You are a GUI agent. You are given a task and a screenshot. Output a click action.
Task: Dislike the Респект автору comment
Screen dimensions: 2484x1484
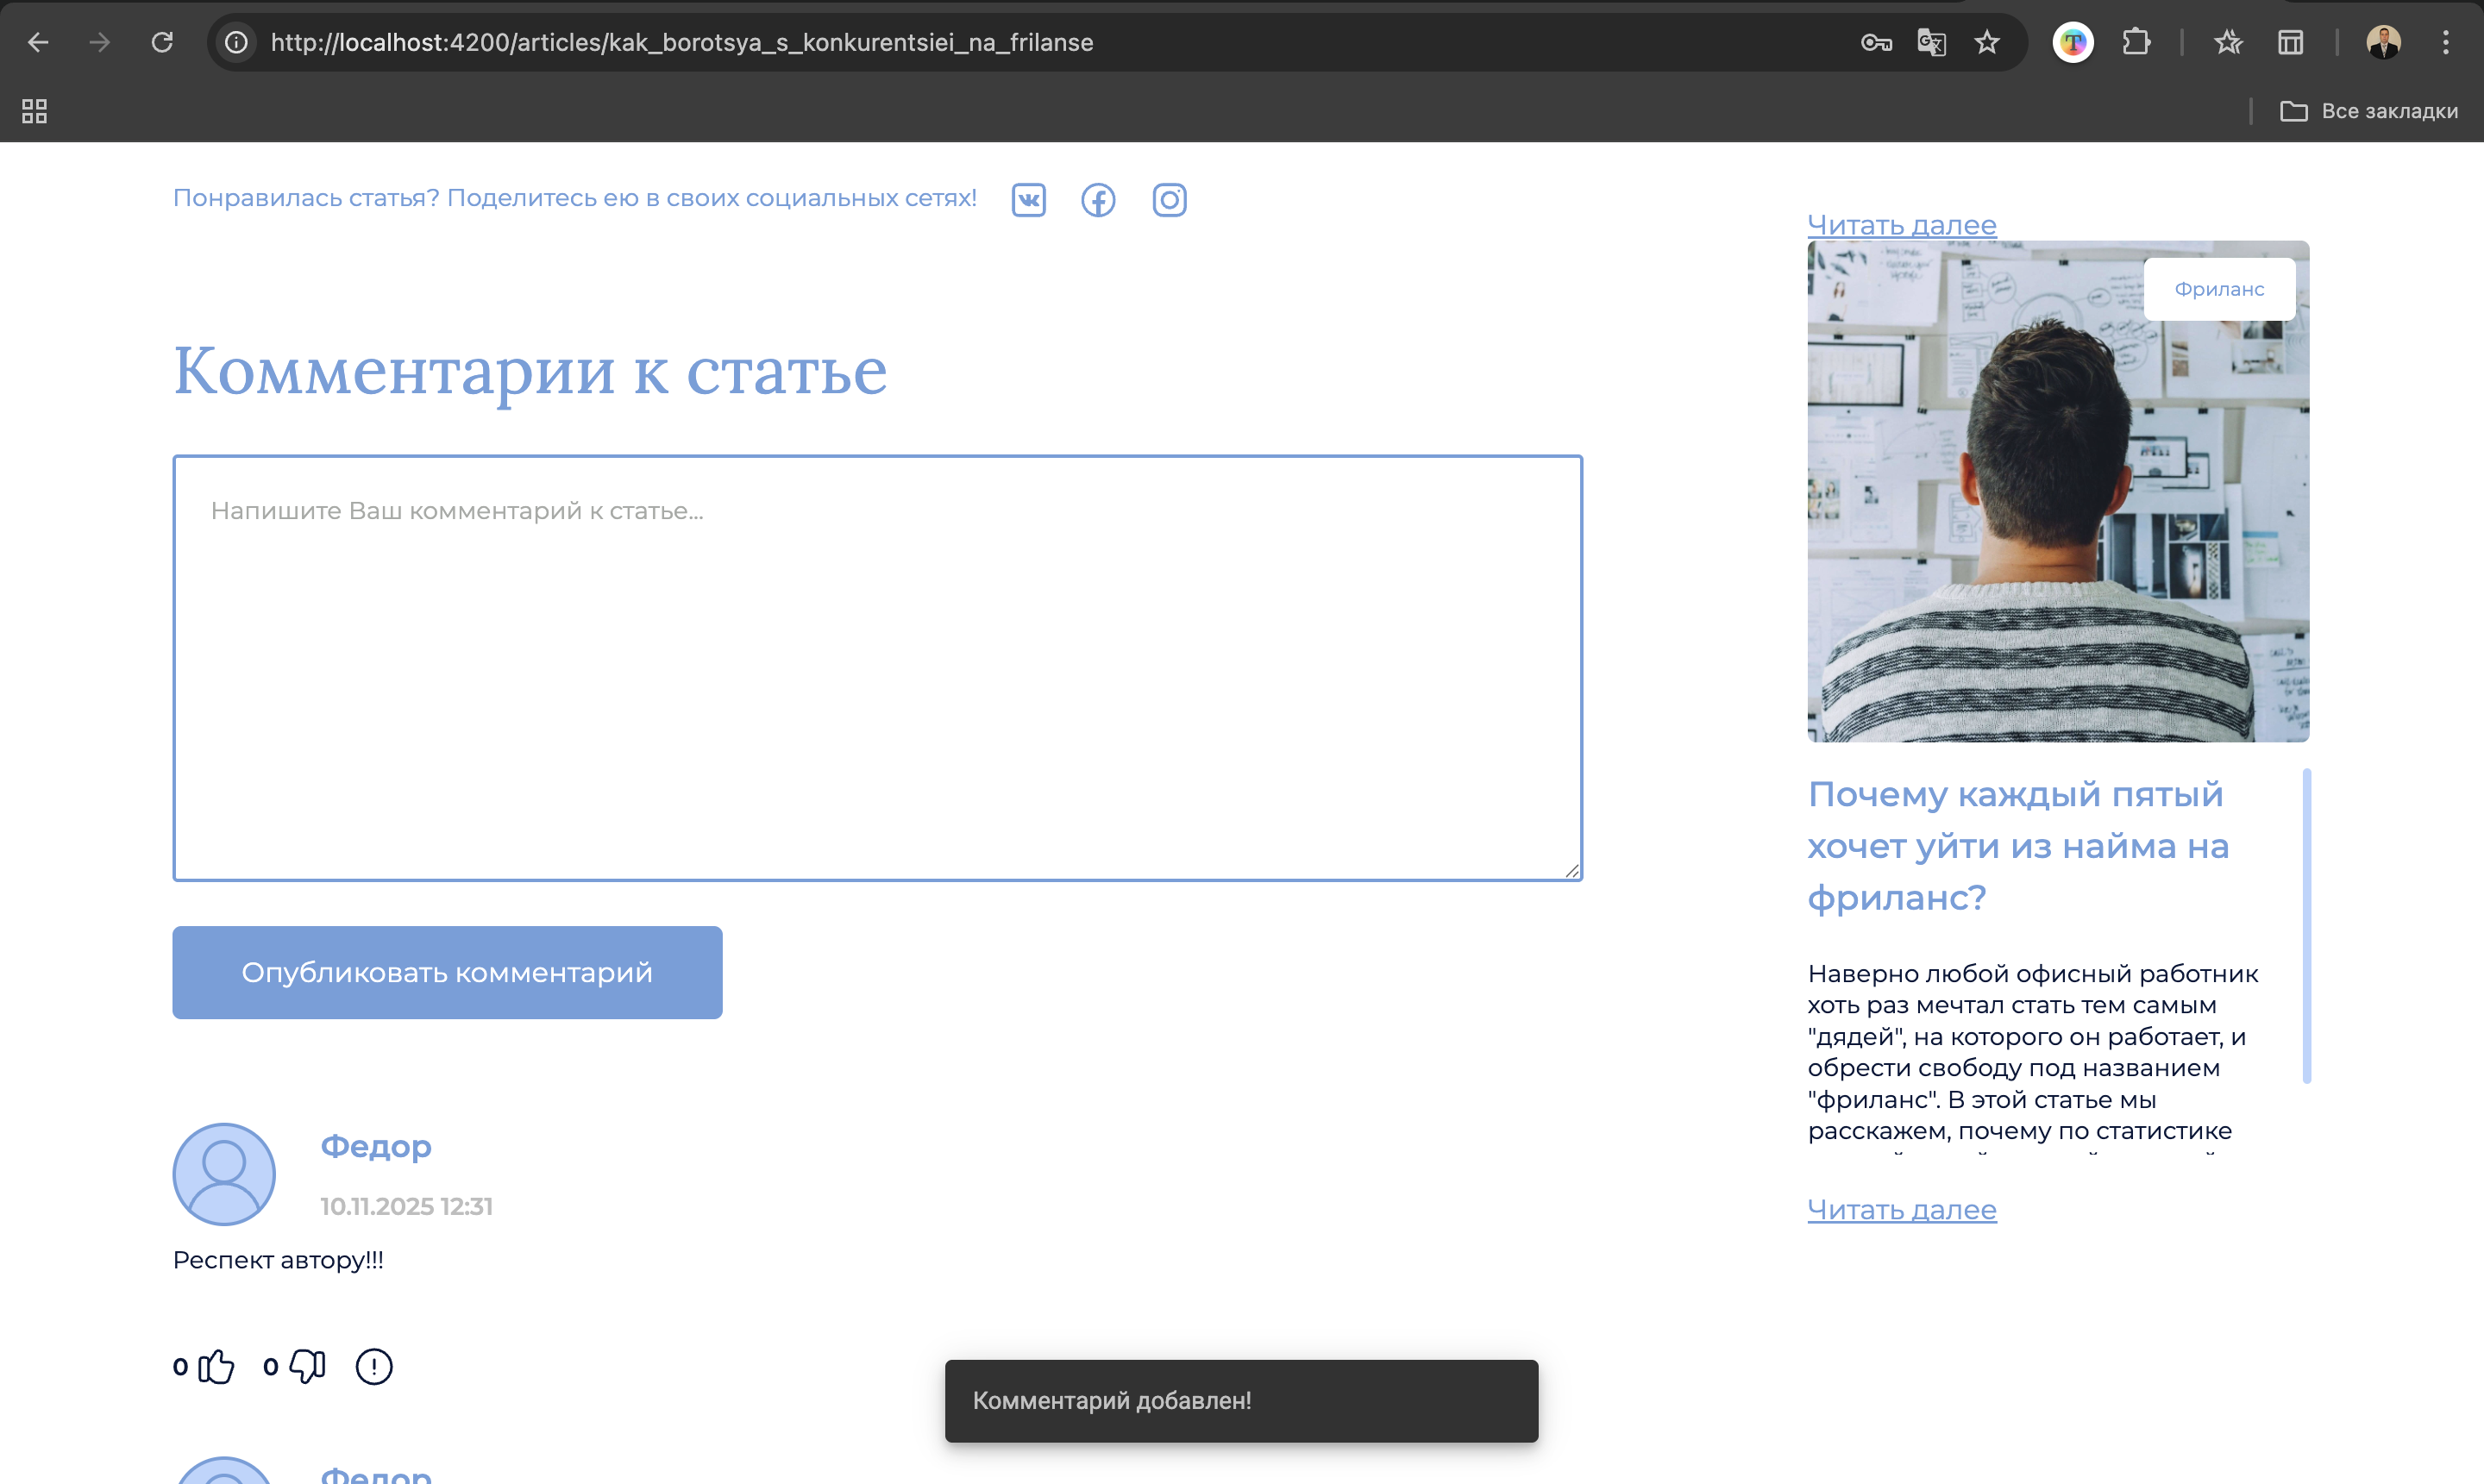click(307, 1366)
